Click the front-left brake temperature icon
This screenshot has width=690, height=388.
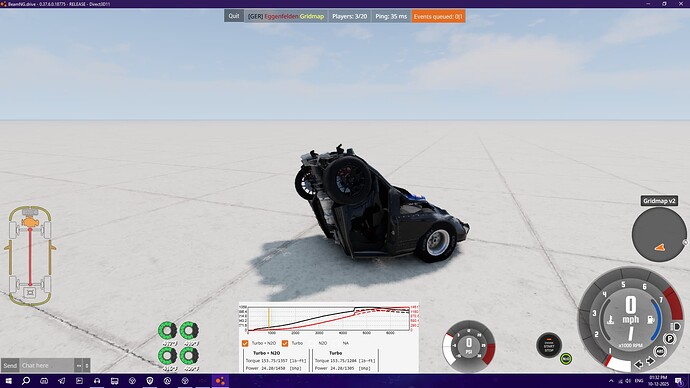point(167,330)
